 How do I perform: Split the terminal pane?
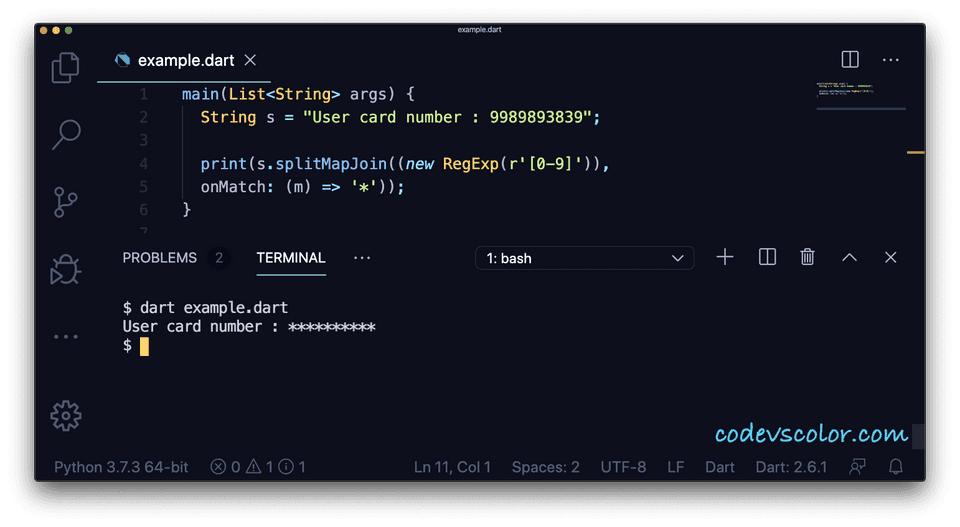click(x=767, y=258)
